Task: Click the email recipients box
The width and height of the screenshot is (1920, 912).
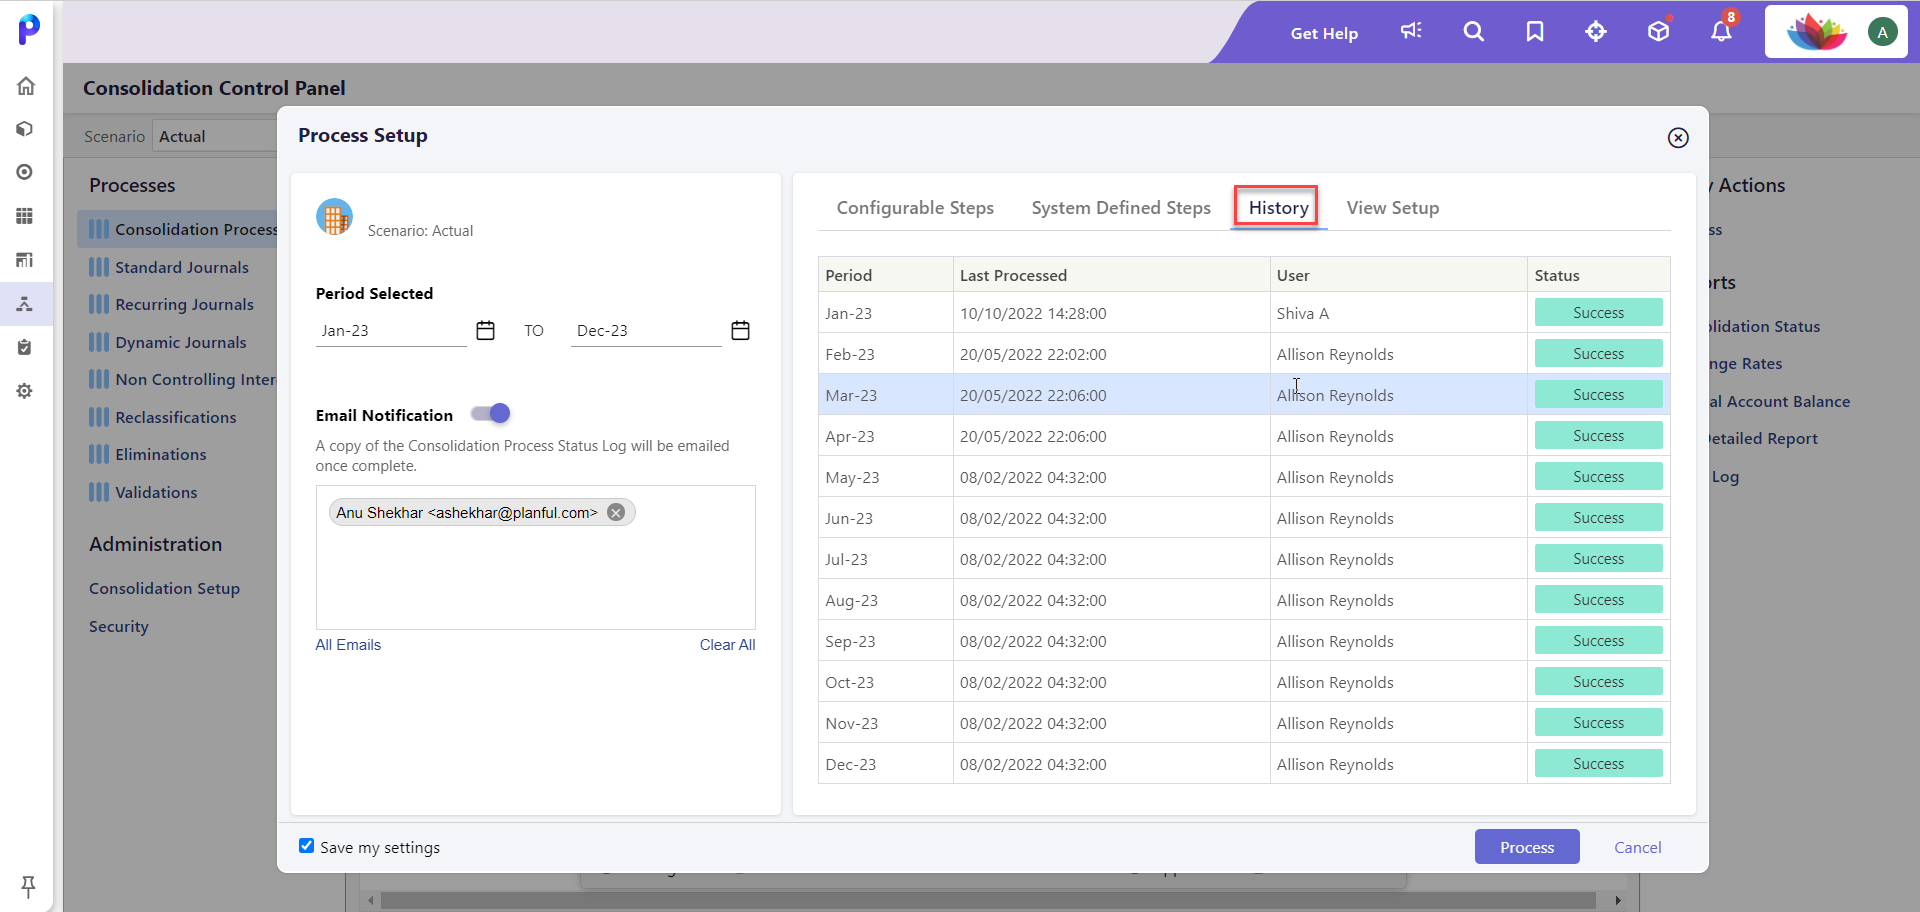Action: click(535, 557)
